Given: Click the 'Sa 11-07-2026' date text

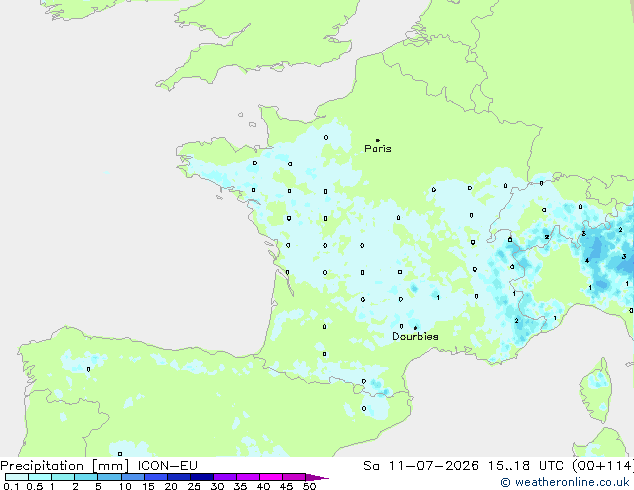Looking at the screenshot, I should (421, 466).
